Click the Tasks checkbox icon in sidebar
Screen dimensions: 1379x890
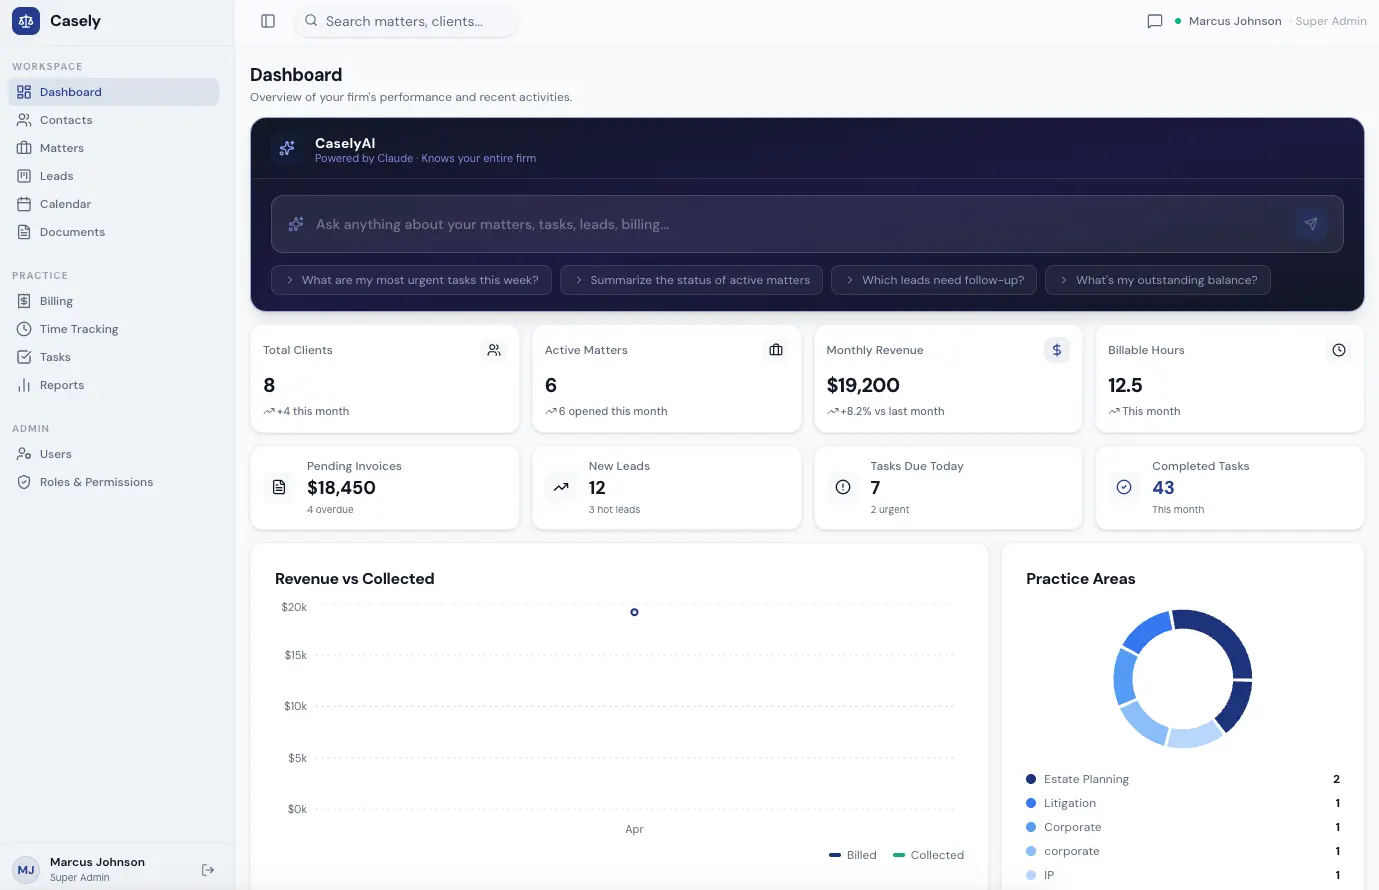click(24, 357)
